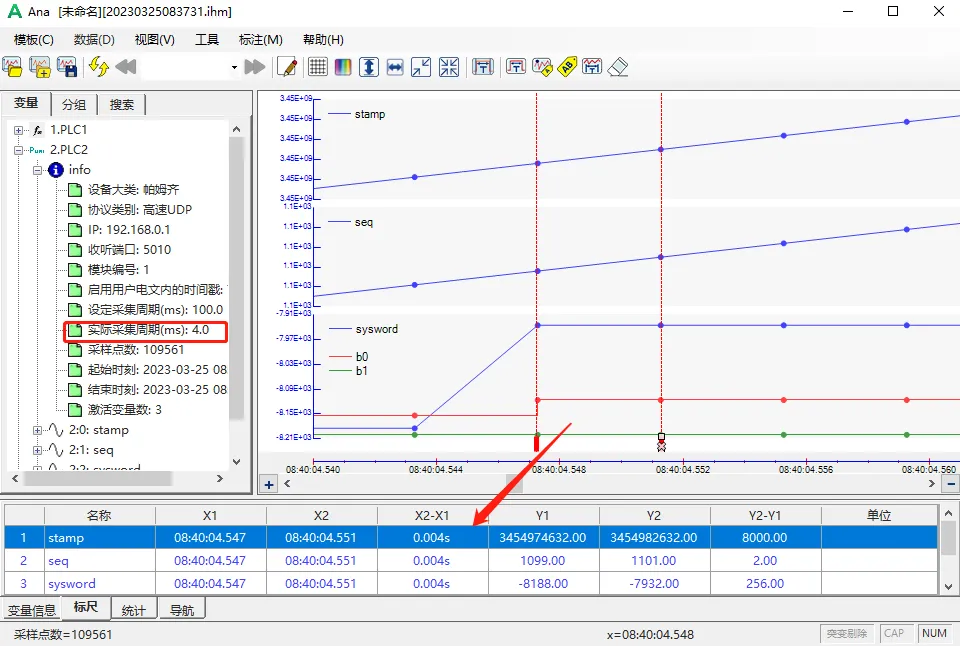Click the chart horizontal scrollbar thumb
The height and width of the screenshot is (646, 960).
click(x=514, y=484)
